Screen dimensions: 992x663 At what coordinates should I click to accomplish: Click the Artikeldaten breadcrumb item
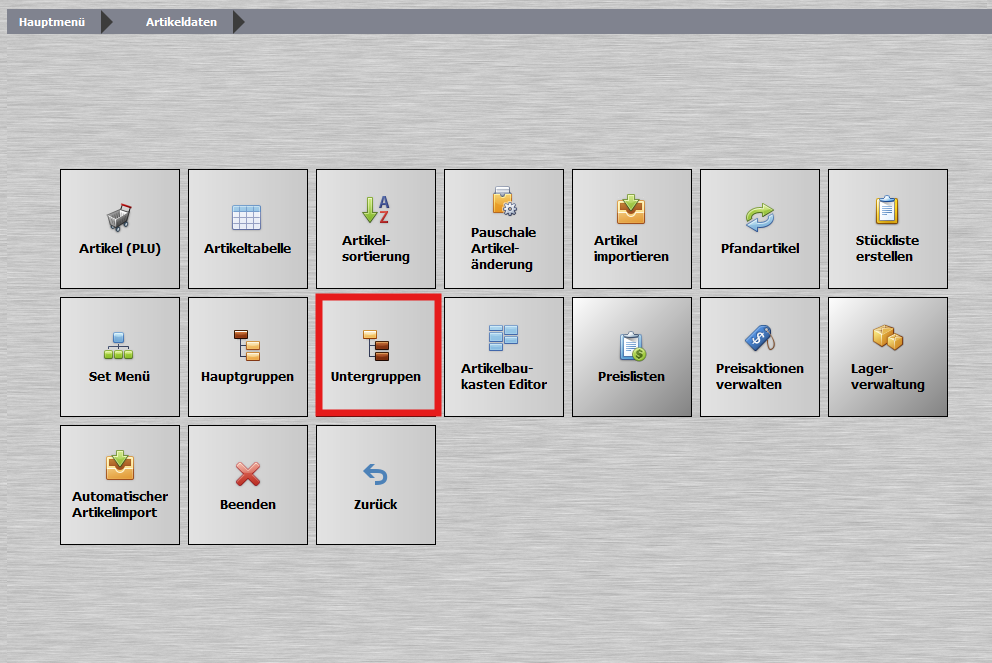coord(181,22)
